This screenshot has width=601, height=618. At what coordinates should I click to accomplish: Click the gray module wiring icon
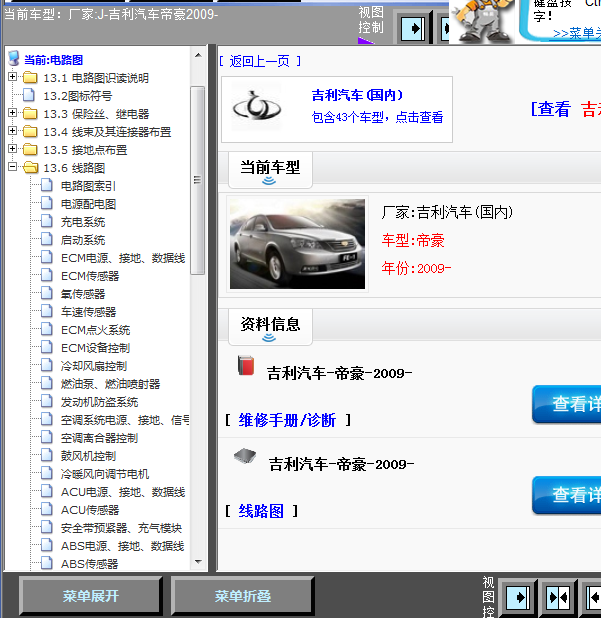coord(245,456)
